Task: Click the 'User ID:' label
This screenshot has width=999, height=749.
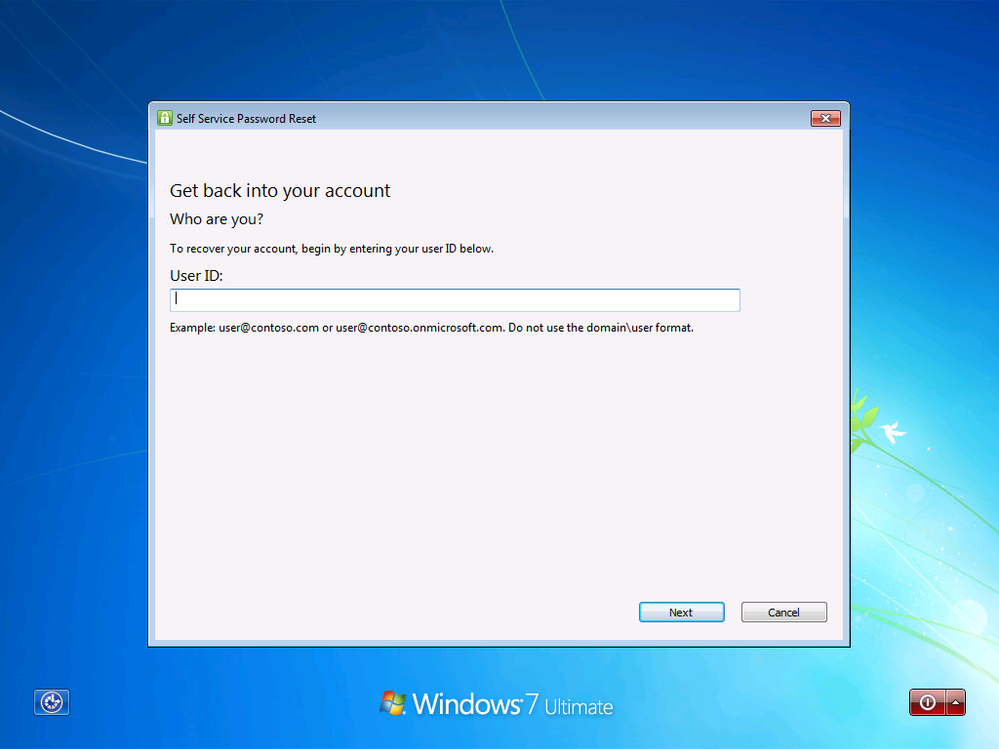Action: click(x=196, y=276)
